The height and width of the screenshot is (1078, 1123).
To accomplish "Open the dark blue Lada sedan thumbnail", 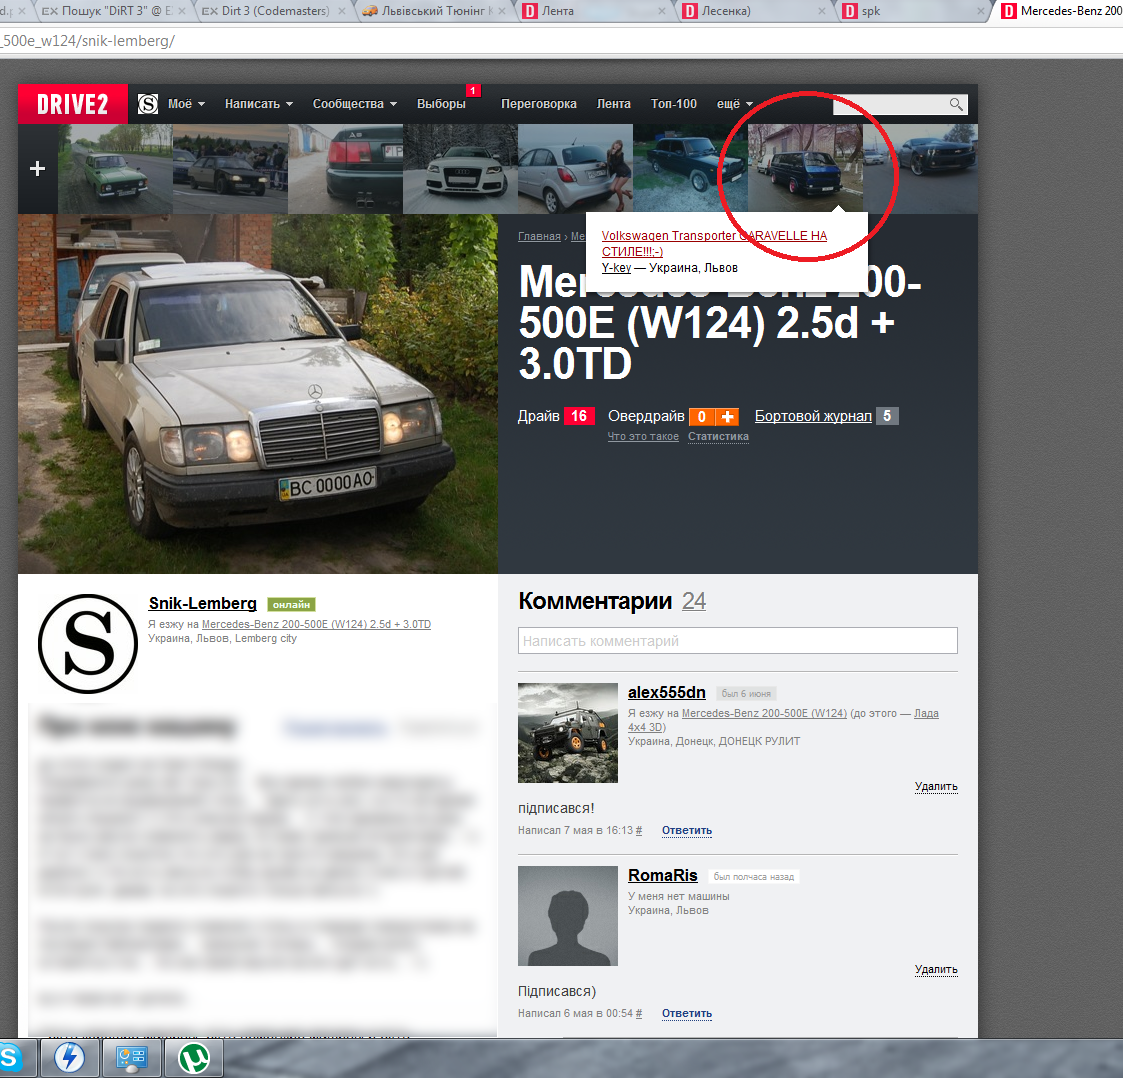I will click(x=690, y=169).
